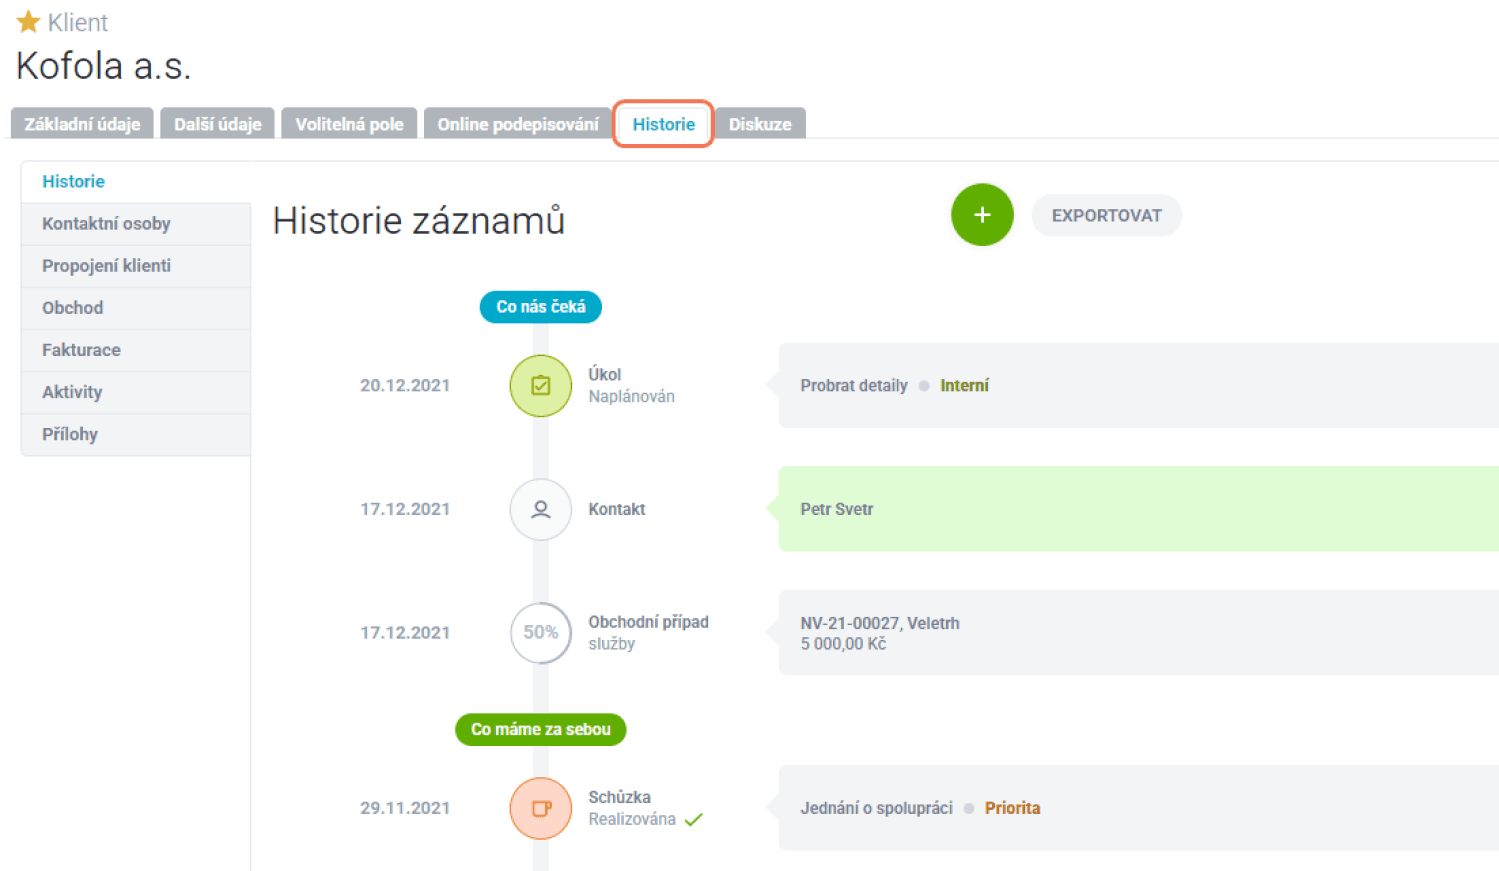Image resolution: width=1499 pixels, height=871 pixels.
Task: Click the orange Schůzka meeting icon
Action: (x=540, y=808)
